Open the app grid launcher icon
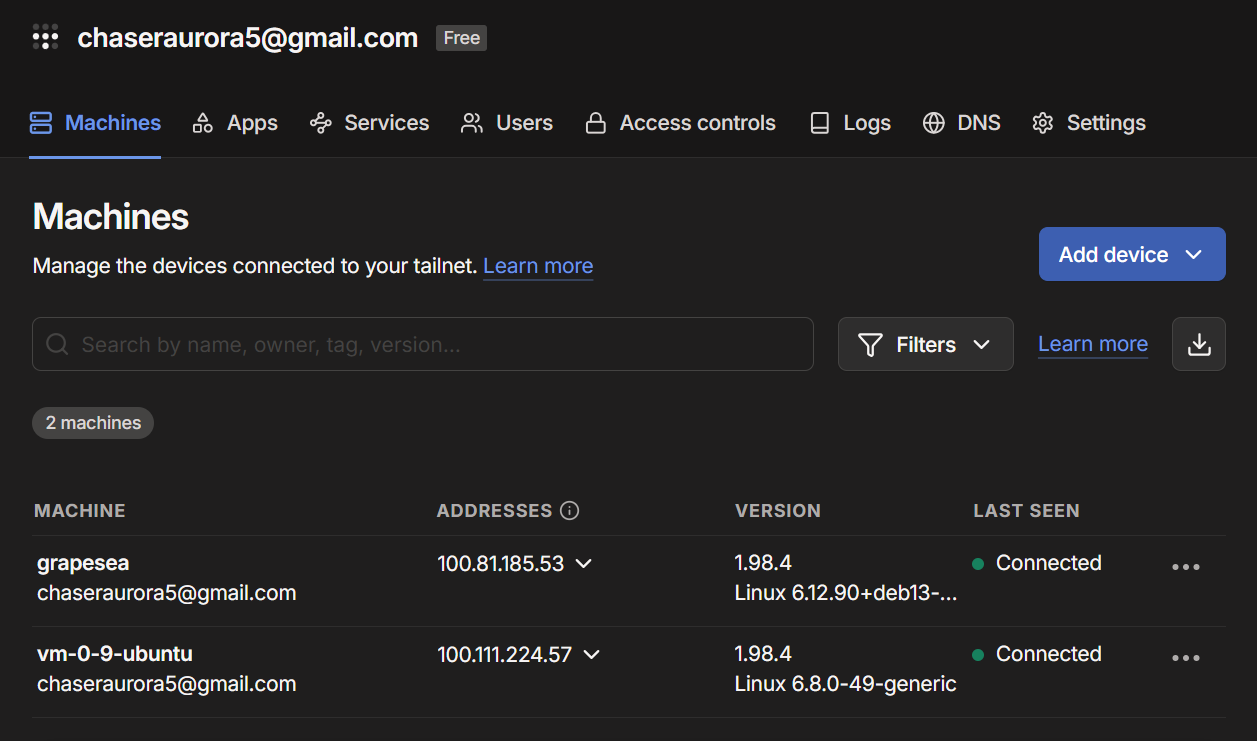The width and height of the screenshot is (1257, 741). 46,38
